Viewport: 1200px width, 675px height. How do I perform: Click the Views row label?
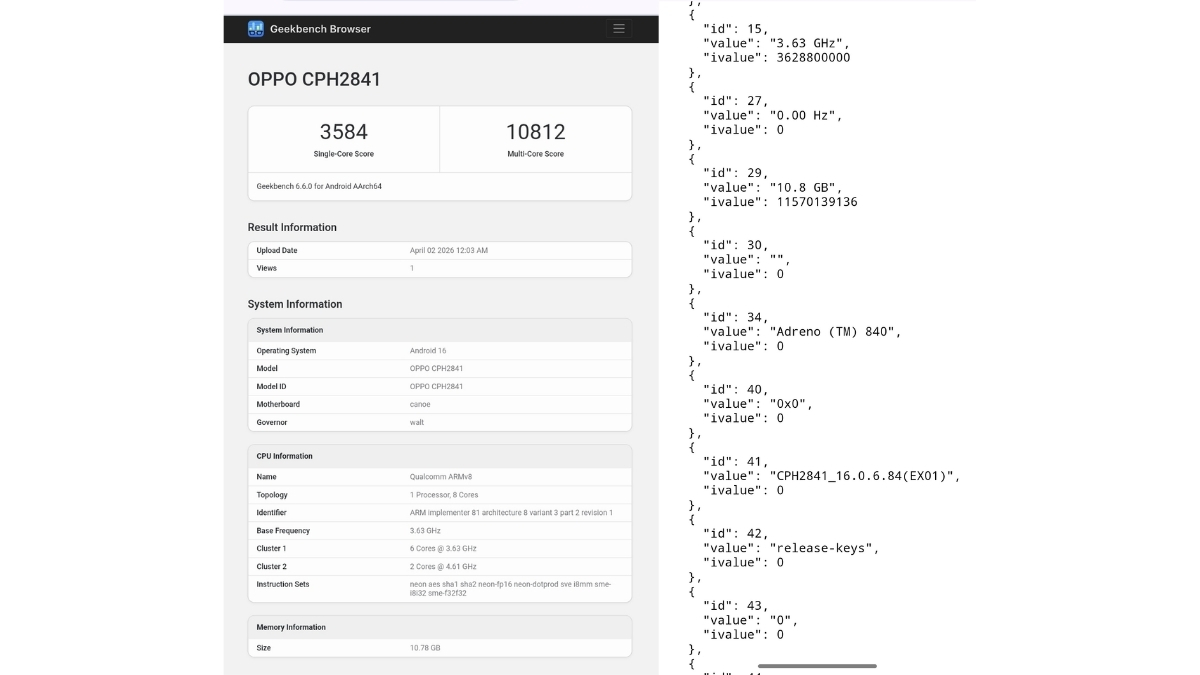[x=267, y=268]
